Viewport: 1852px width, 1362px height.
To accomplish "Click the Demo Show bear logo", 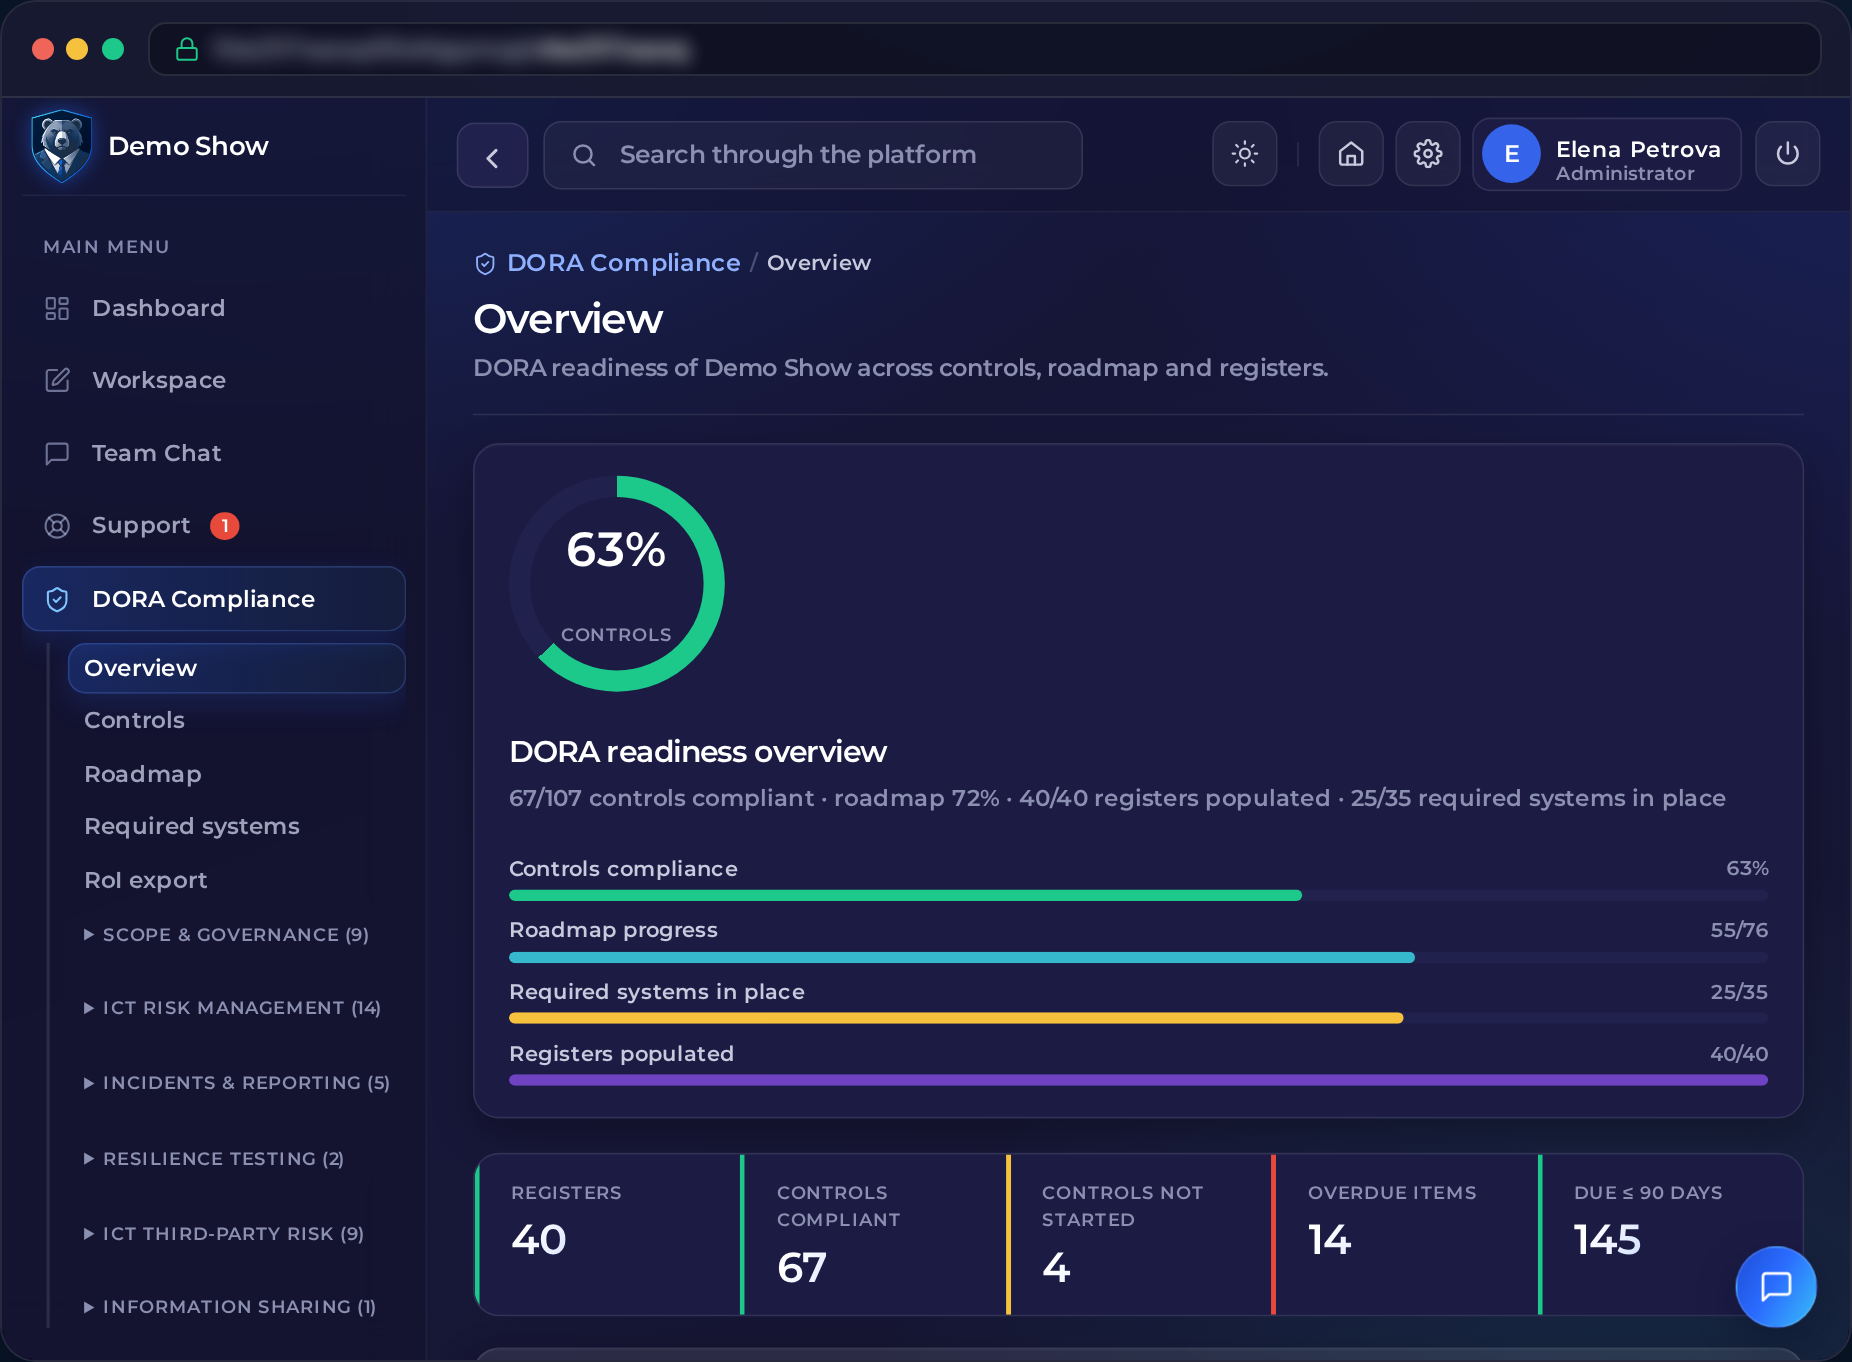I will coord(62,146).
